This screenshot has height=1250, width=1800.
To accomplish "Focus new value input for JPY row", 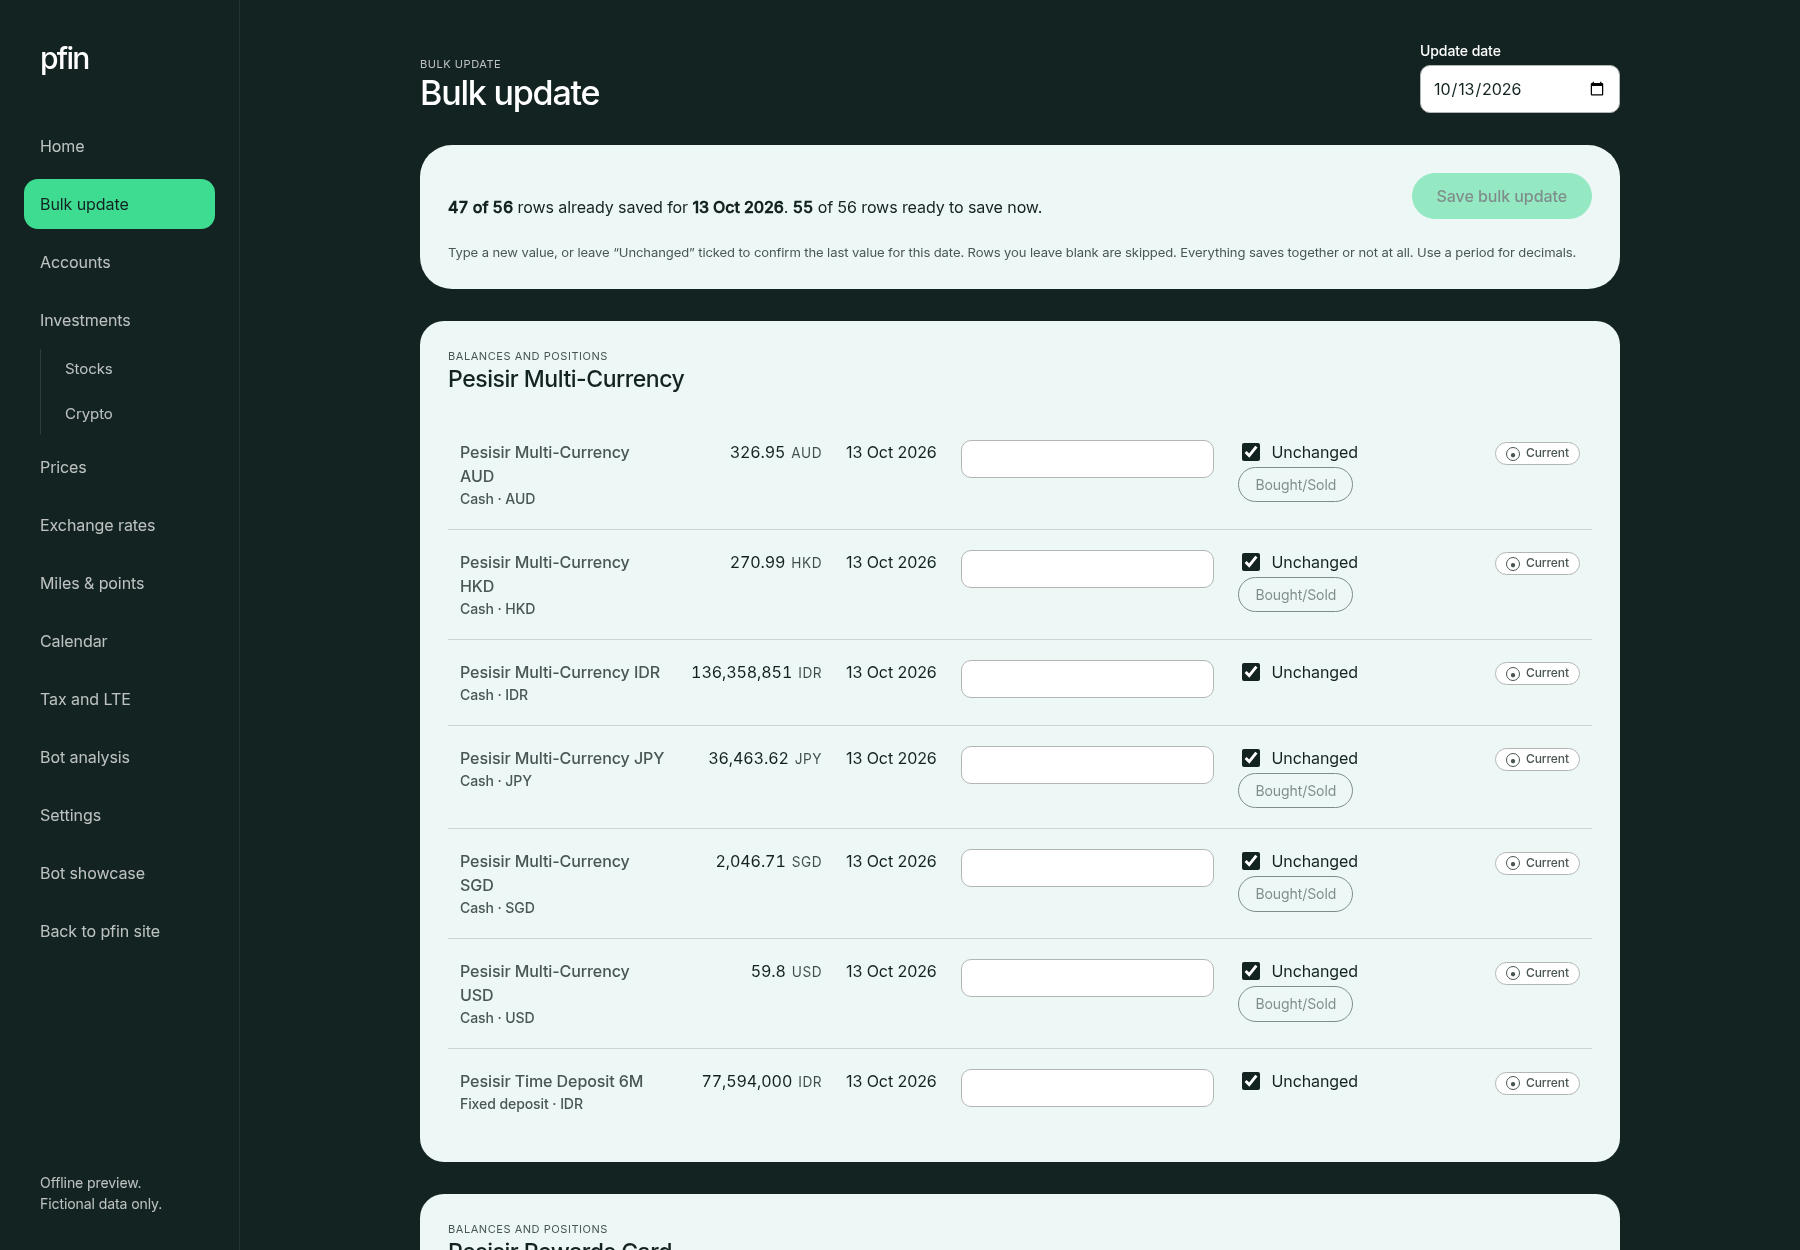I will pyautogui.click(x=1087, y=765).
